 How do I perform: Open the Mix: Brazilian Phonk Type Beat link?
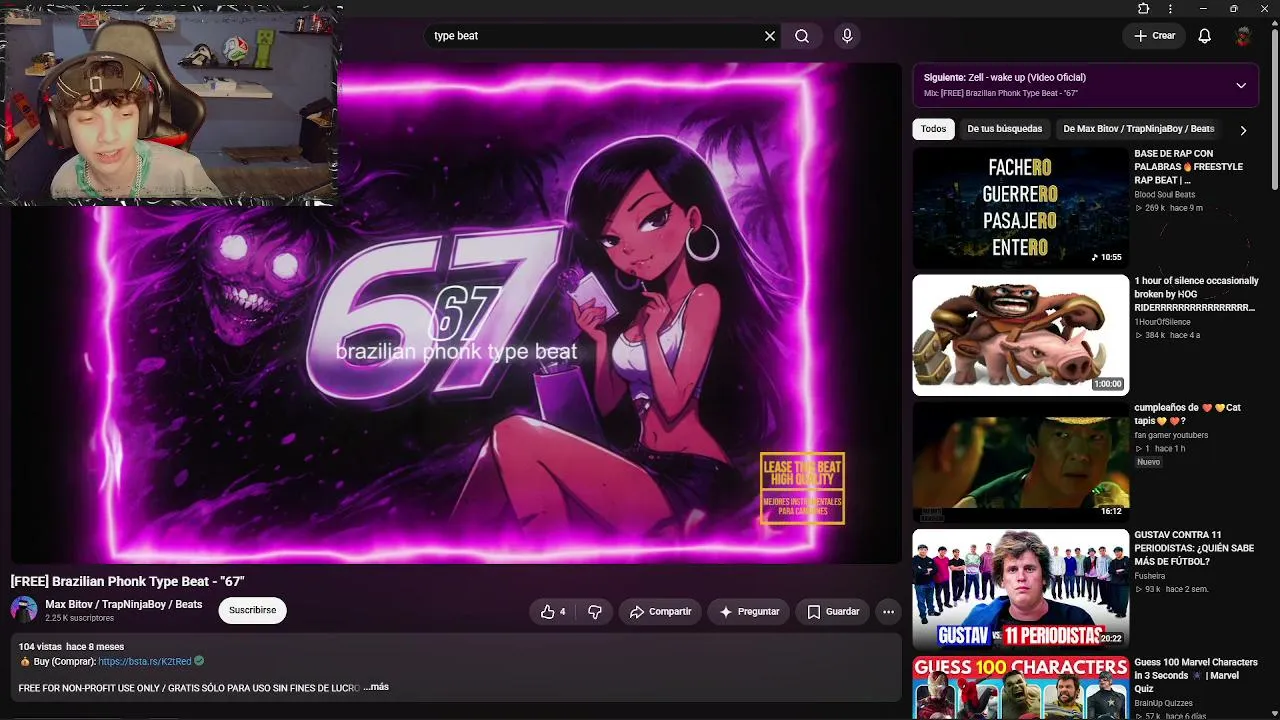[x=1001, y=93]
